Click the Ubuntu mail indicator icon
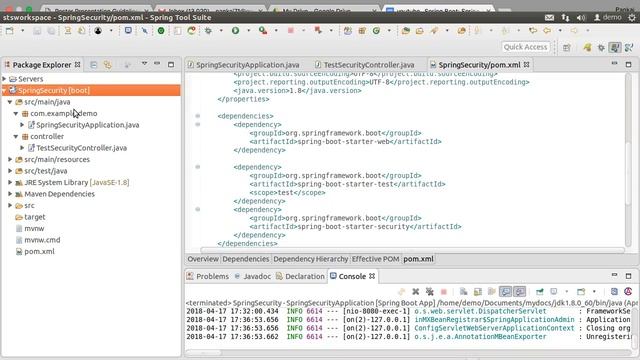This screenshot has width=640, height=360. [549, 18]
